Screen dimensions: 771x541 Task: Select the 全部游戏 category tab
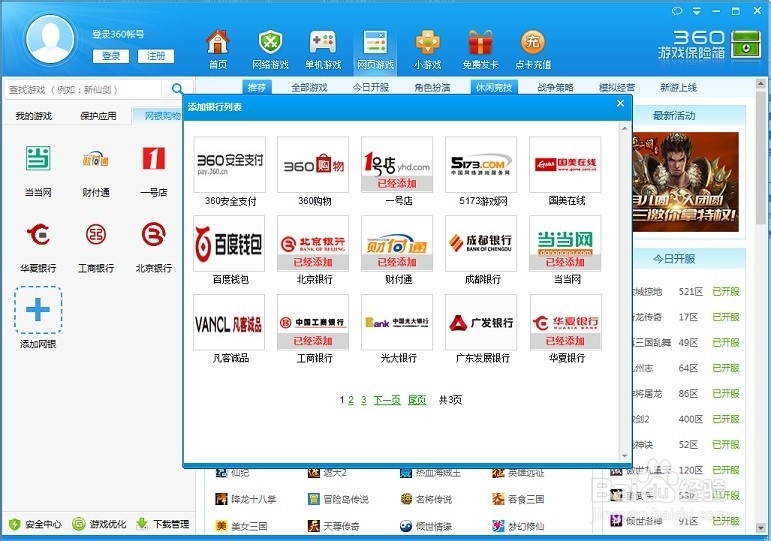[x=309, y=88]
